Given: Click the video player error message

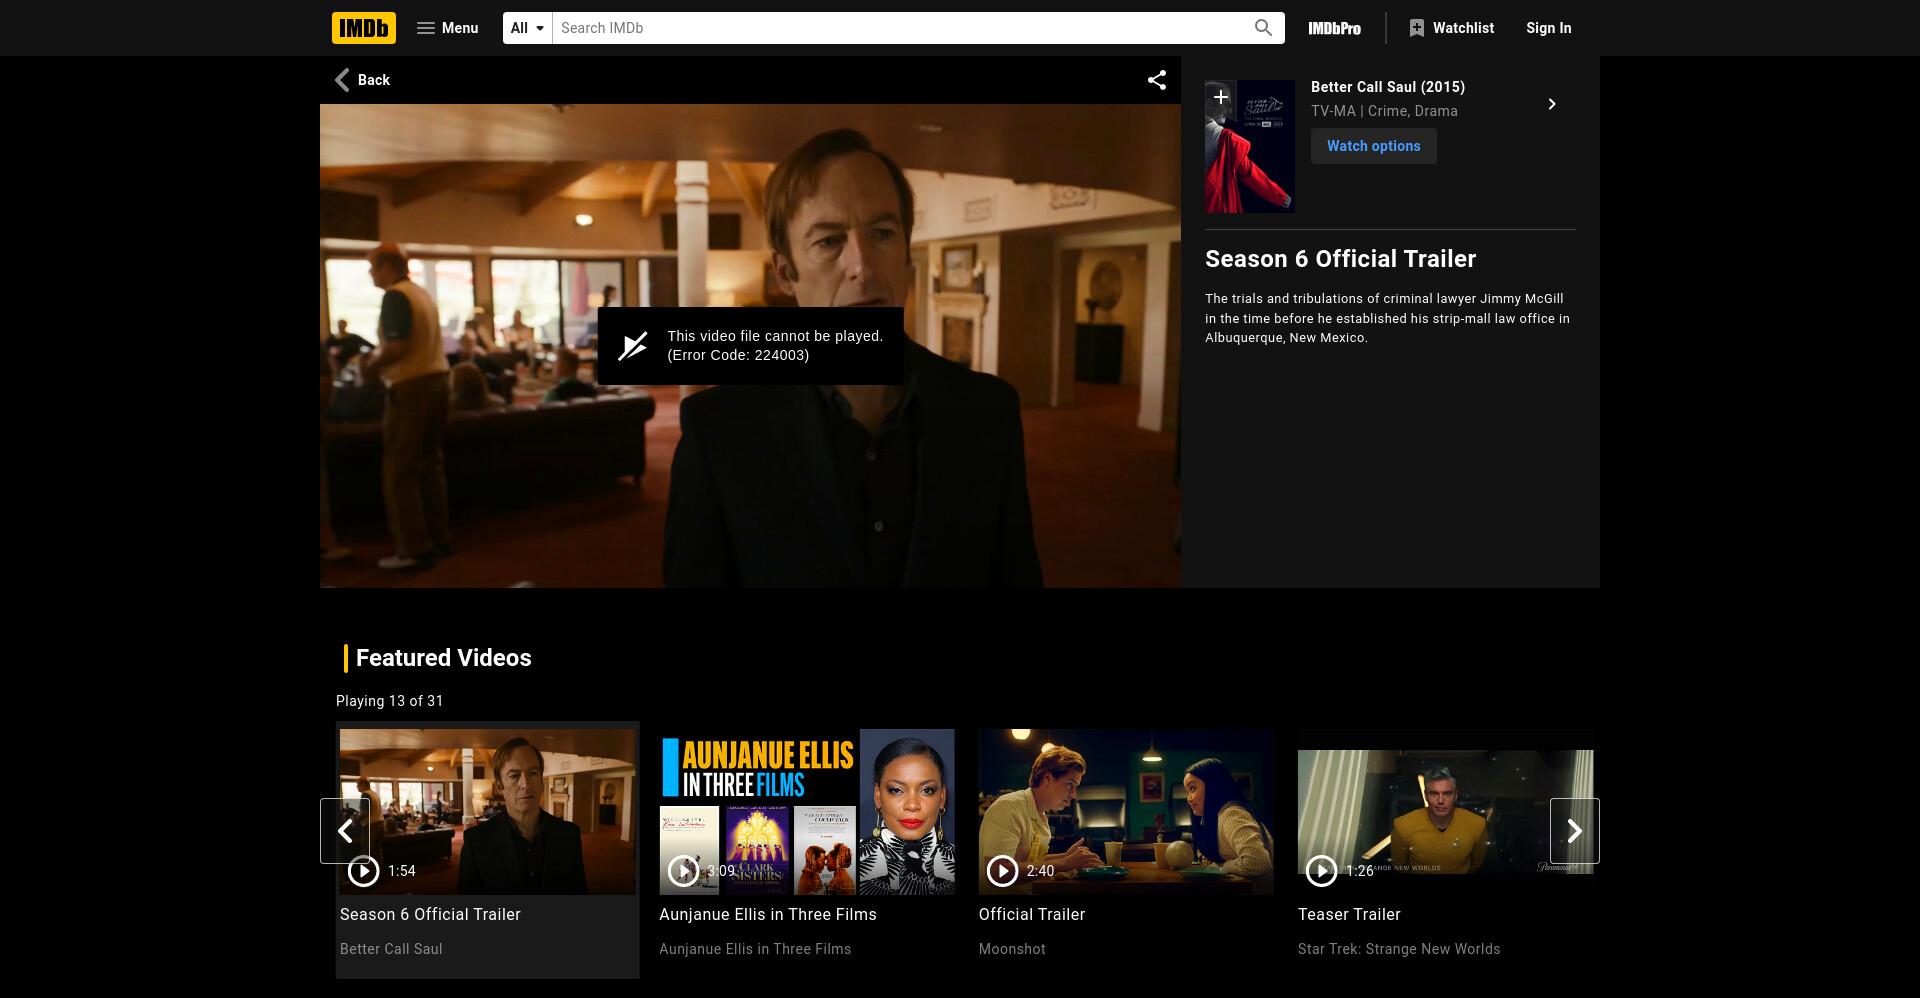Looking at the screenshot, I should coord(750,346).
